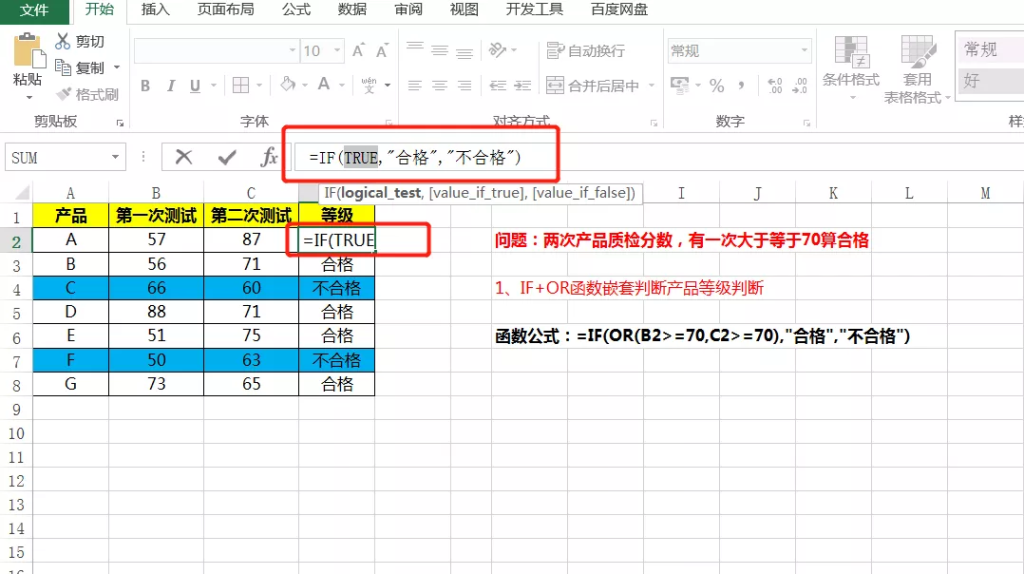
Task: Open the number format 常规 dropdown
Action: (x=805, y=50)
